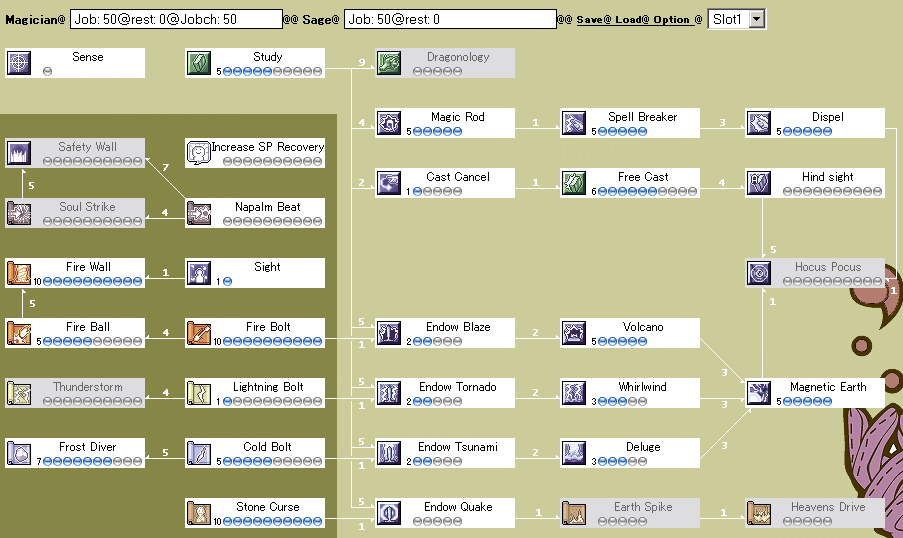Click the Load link
This screenshot has height=538, width=903.
click(x=629, y=20)
